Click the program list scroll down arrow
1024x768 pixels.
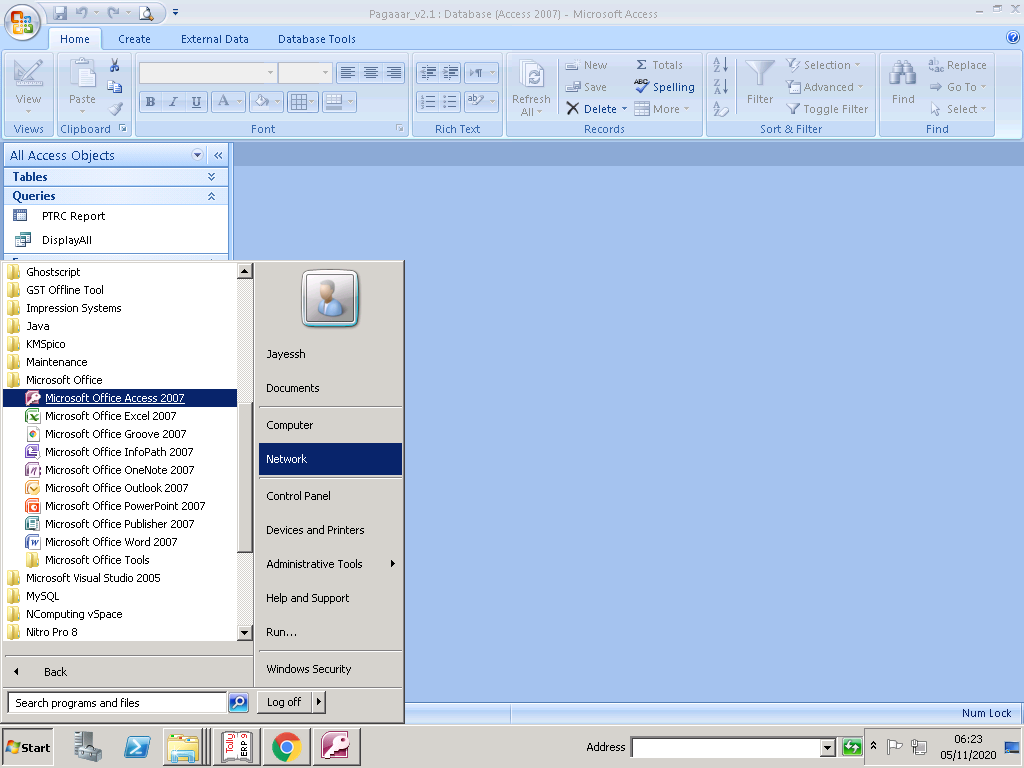click(244, 632)
